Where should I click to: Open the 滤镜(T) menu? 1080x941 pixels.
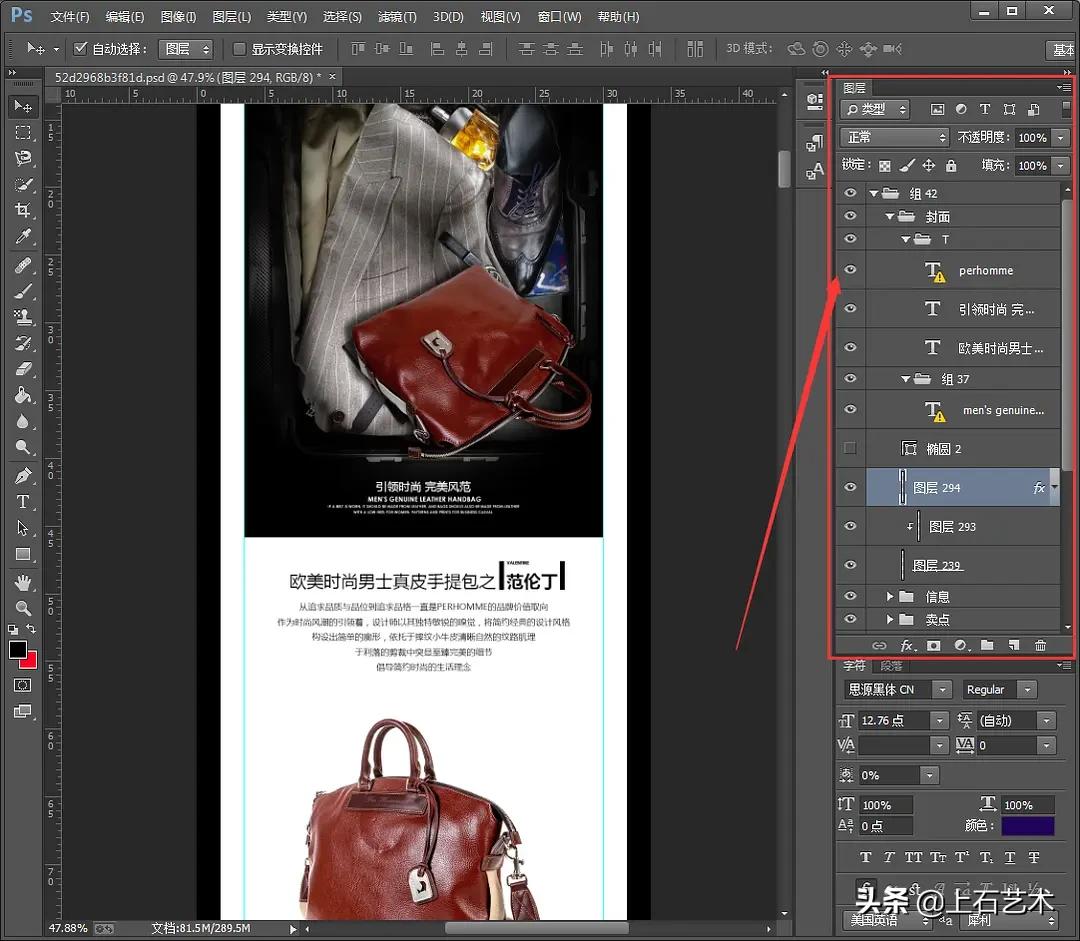click(x=397, y=17)
